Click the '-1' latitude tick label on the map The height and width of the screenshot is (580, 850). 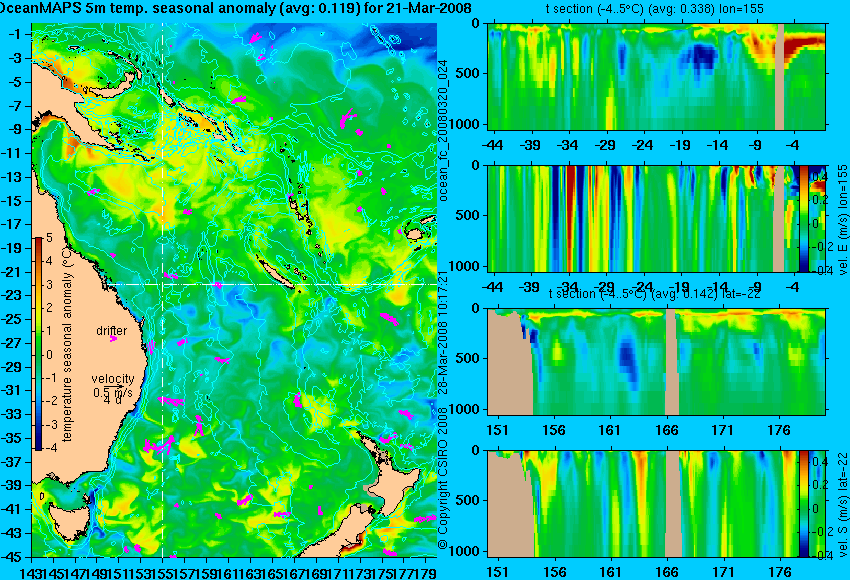(14, 34)
